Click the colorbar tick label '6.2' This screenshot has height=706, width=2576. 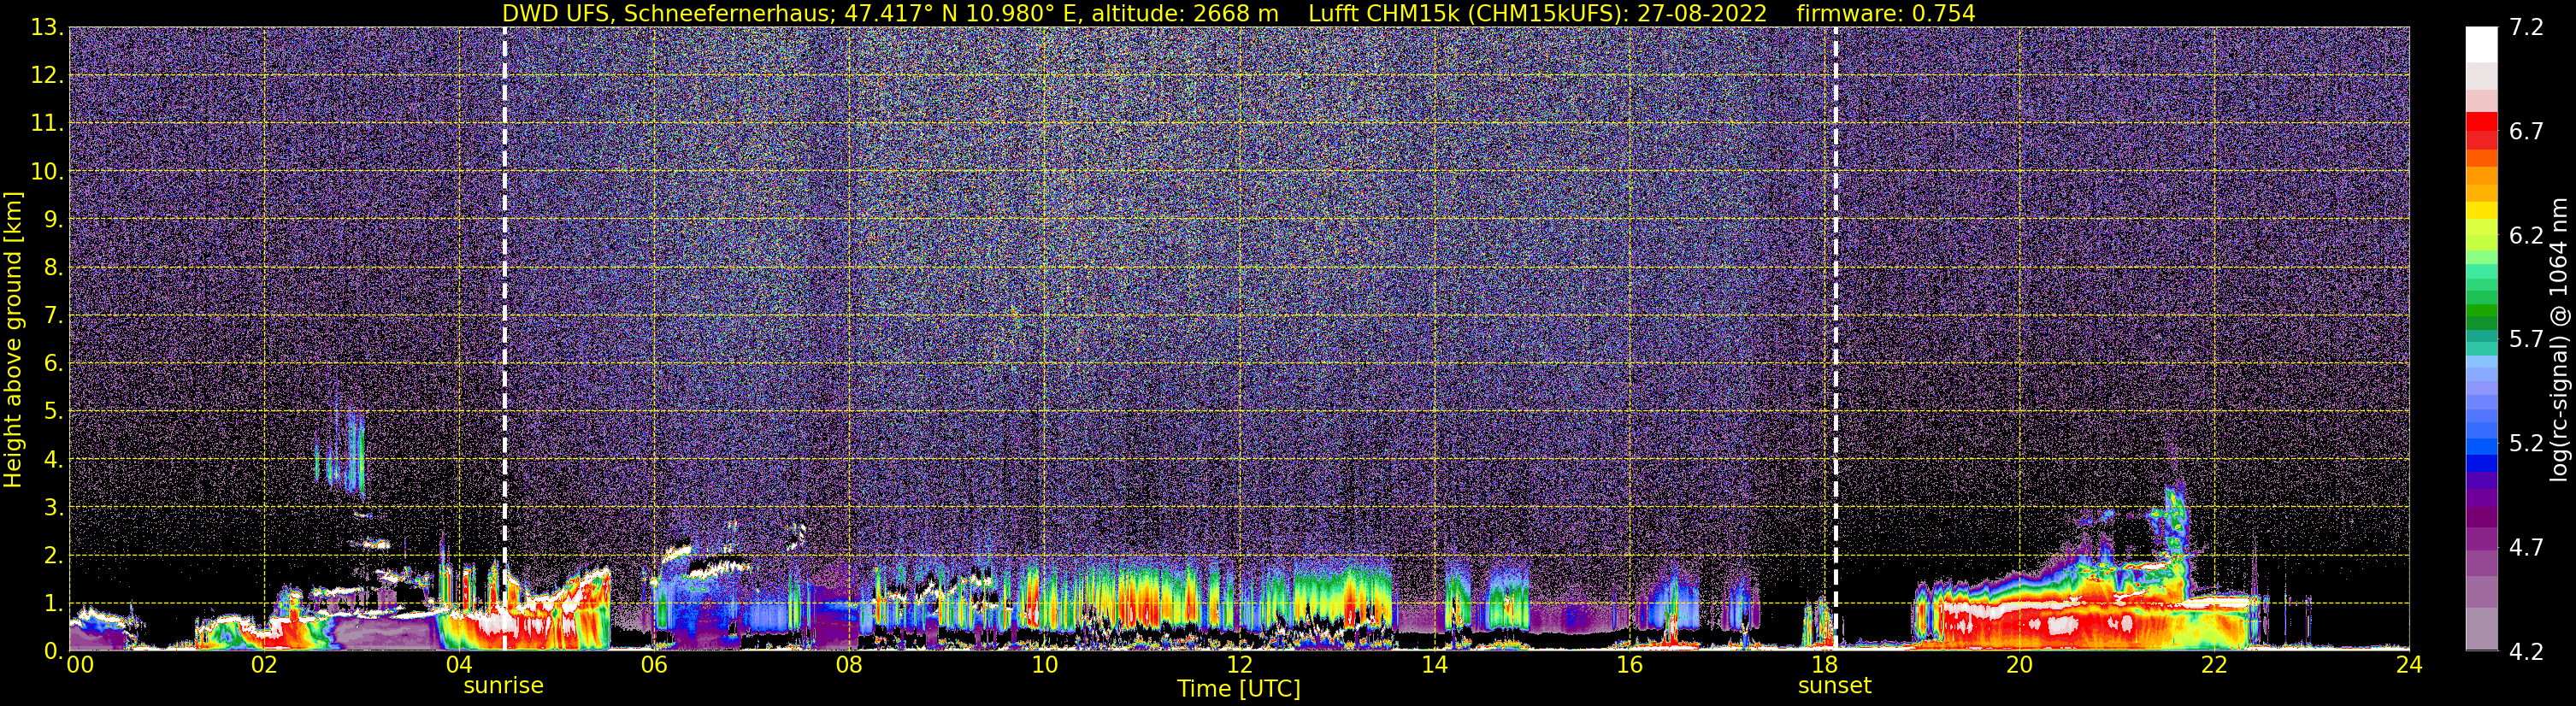point(2526,236)
